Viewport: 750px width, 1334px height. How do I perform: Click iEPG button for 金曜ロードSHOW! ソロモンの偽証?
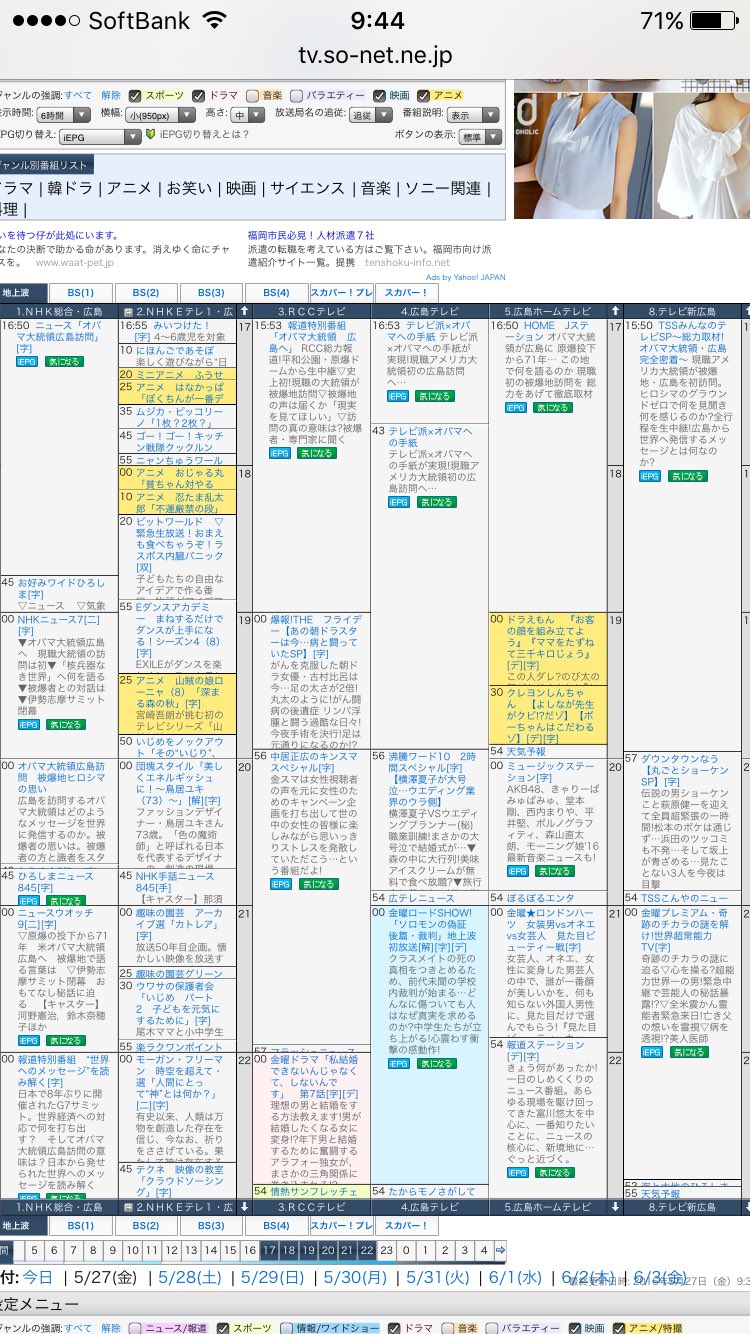398,1063
